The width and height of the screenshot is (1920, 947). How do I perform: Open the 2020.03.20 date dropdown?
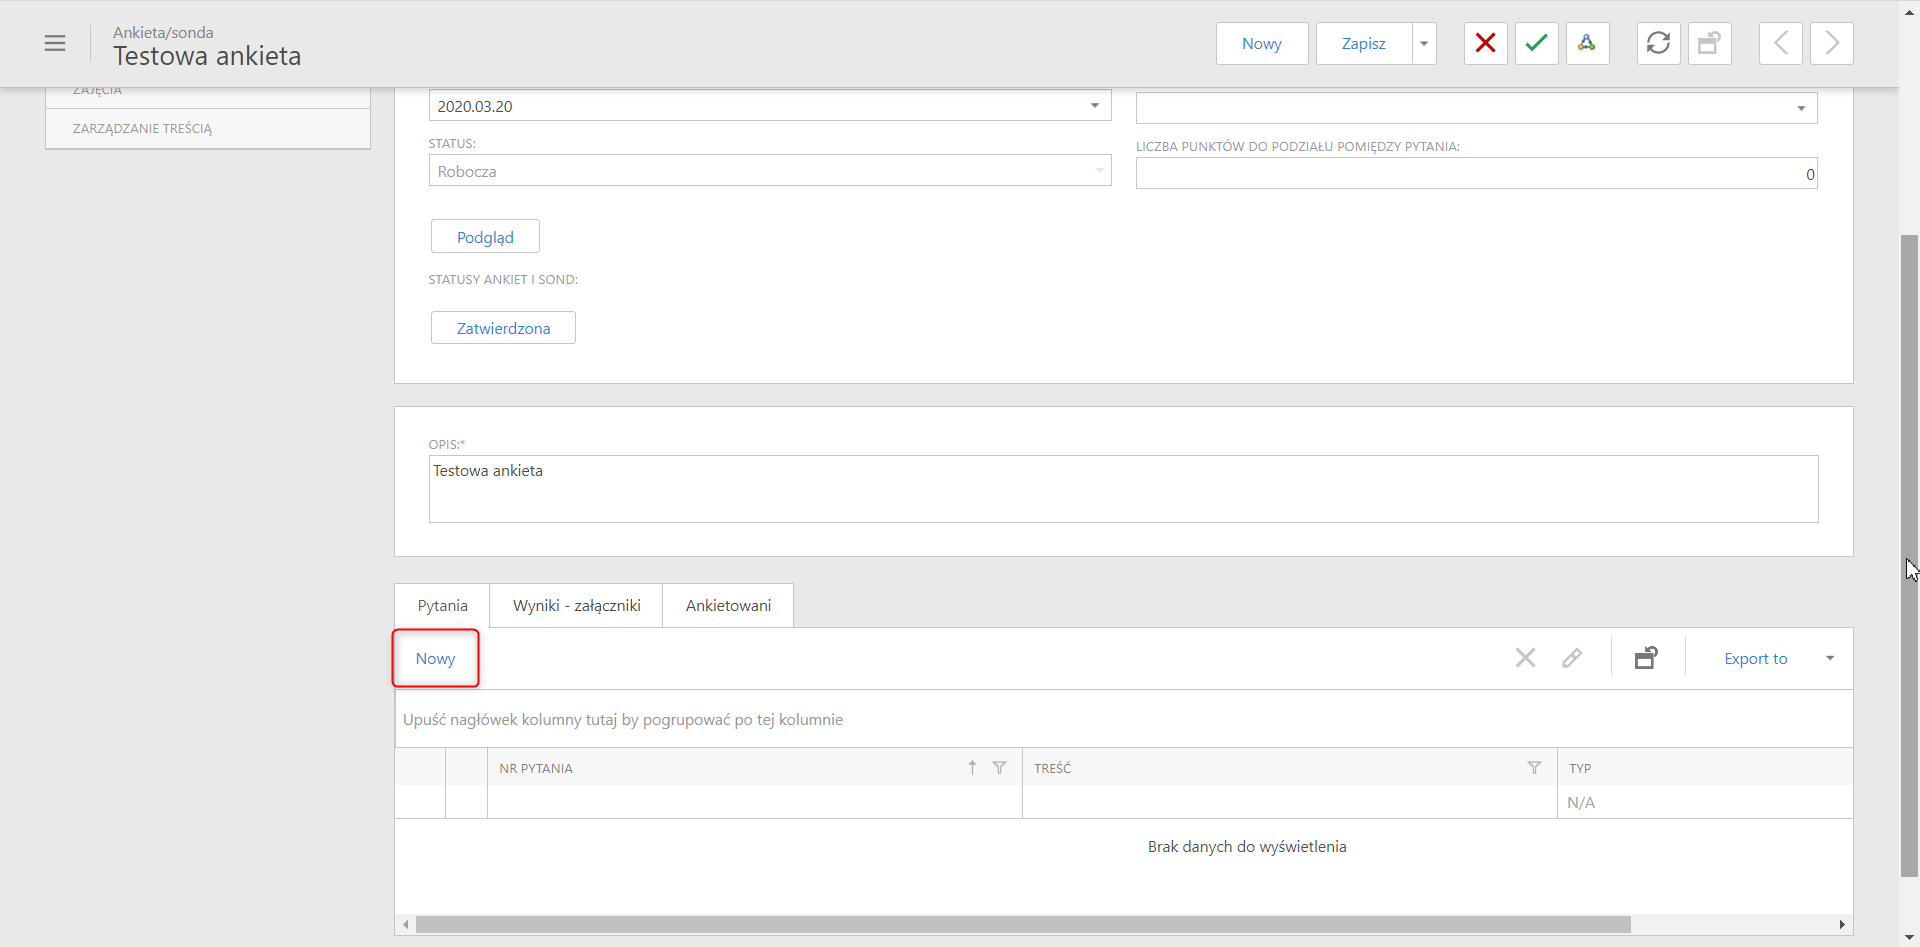pyautogui.click(x=1095, y=106)
